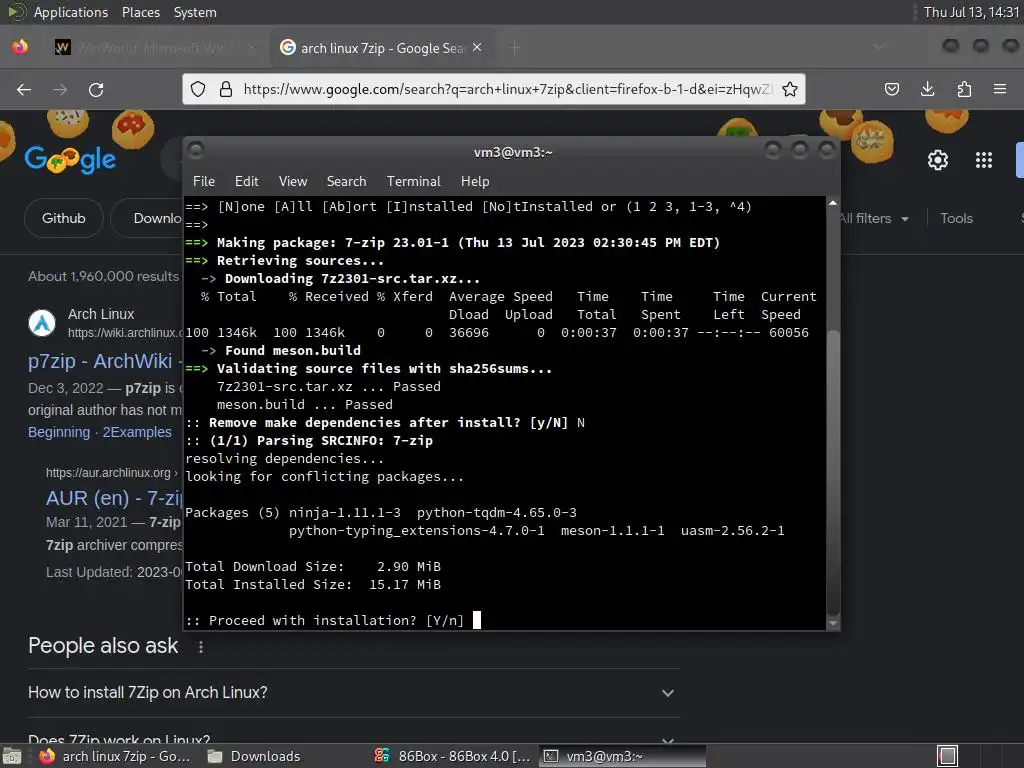Image resolution: width=1024 pixels, height=768 pixels.
Task: Open the System menu in top panel
Action: (x=195, y=12)
